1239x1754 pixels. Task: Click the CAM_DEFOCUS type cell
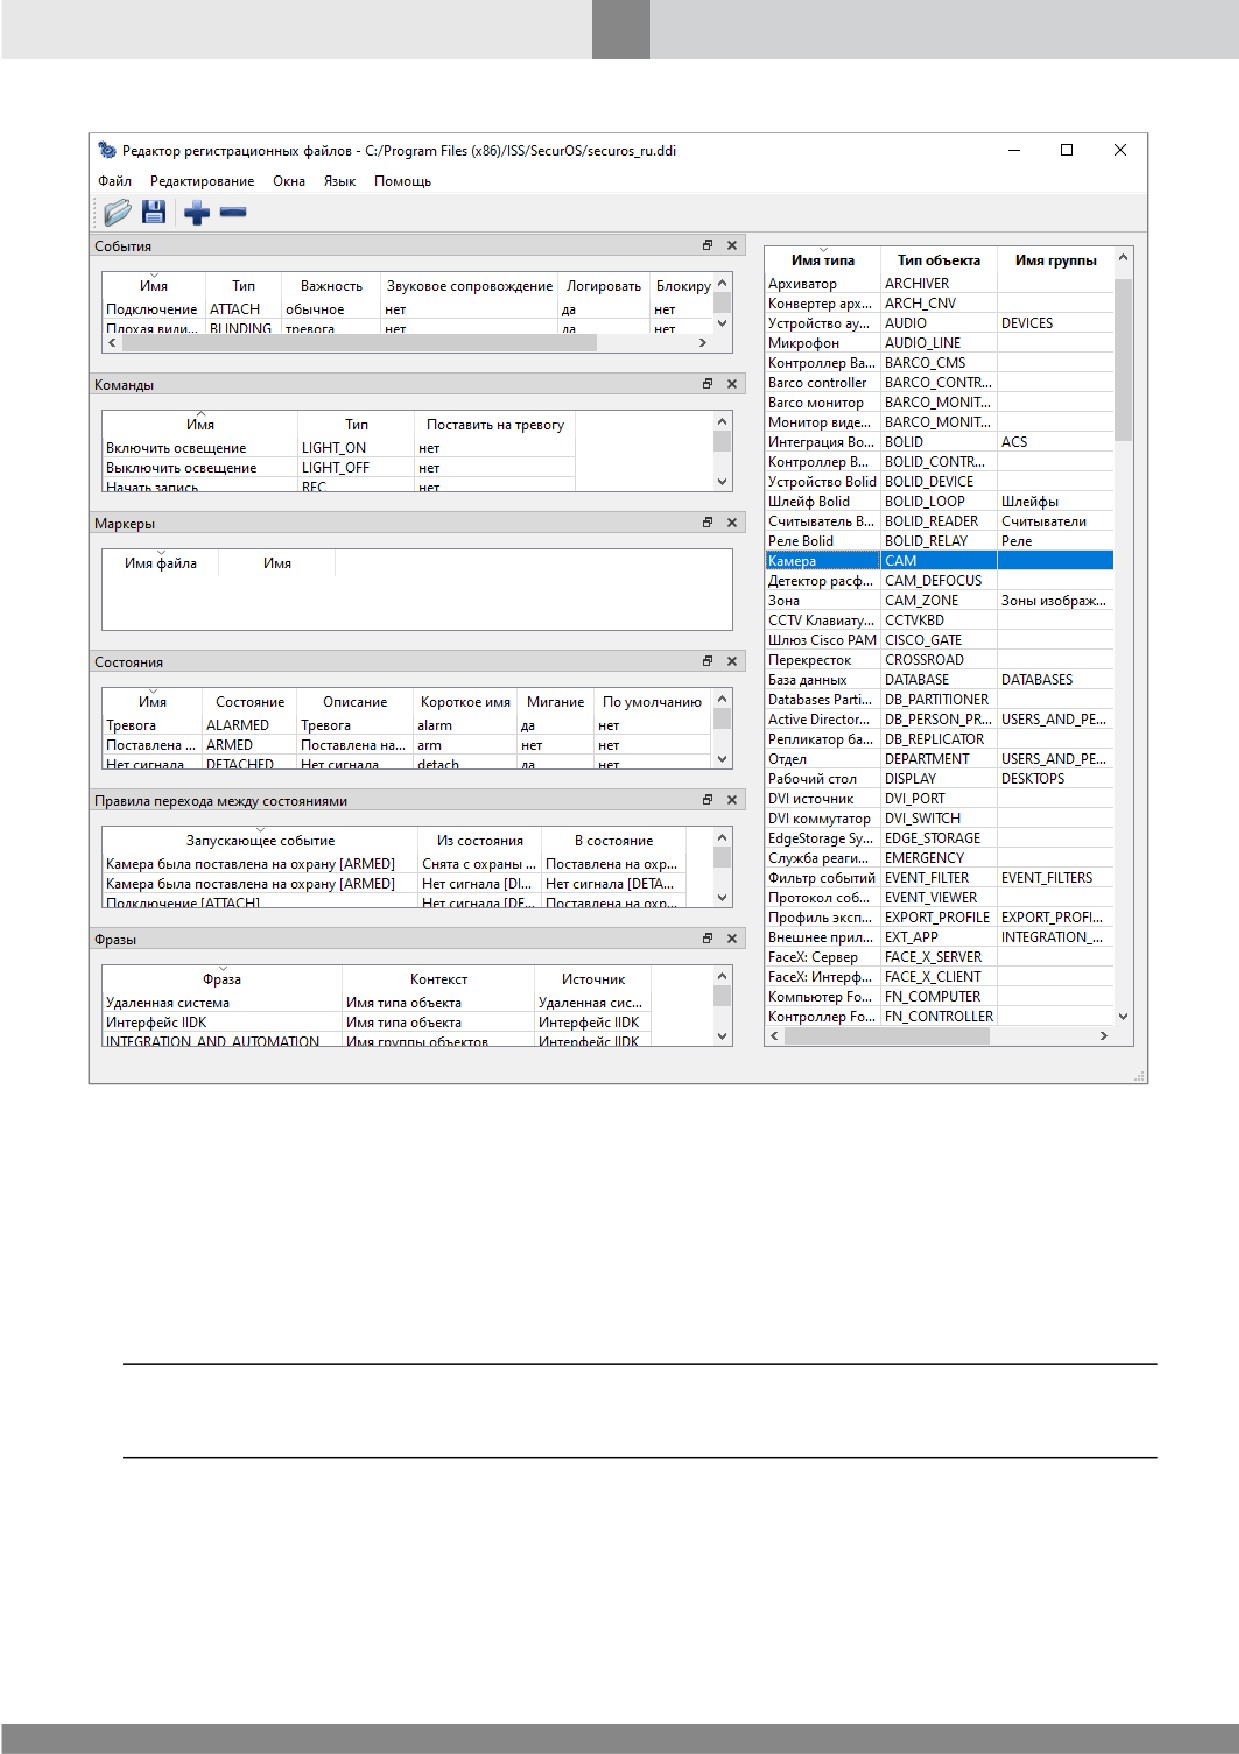point(938,581)
